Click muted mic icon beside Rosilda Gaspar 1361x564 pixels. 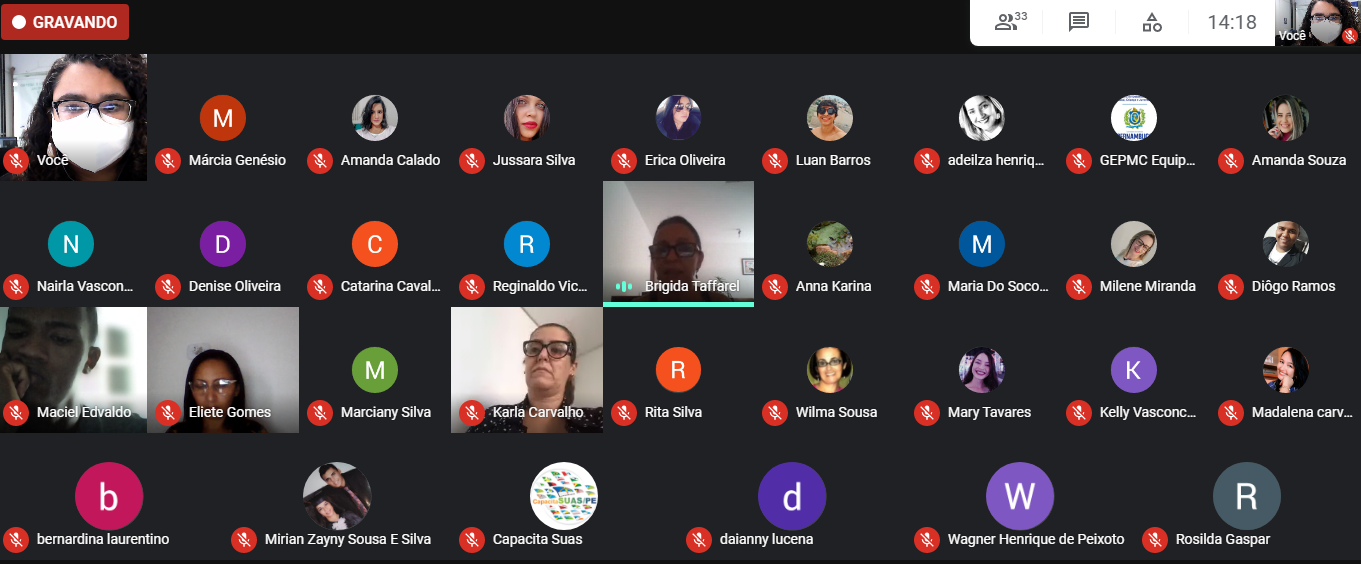[1155, 539]
